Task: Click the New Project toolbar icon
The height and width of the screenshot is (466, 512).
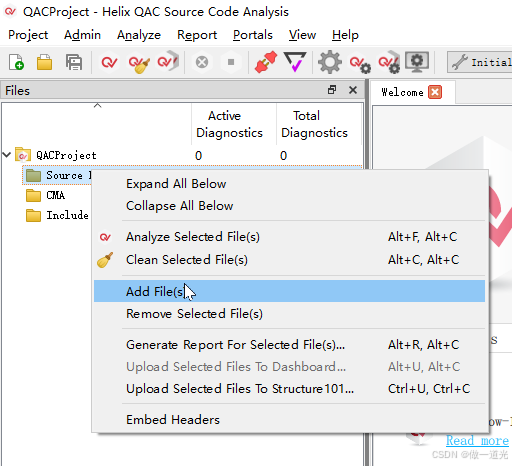Action: click(16, 62)
